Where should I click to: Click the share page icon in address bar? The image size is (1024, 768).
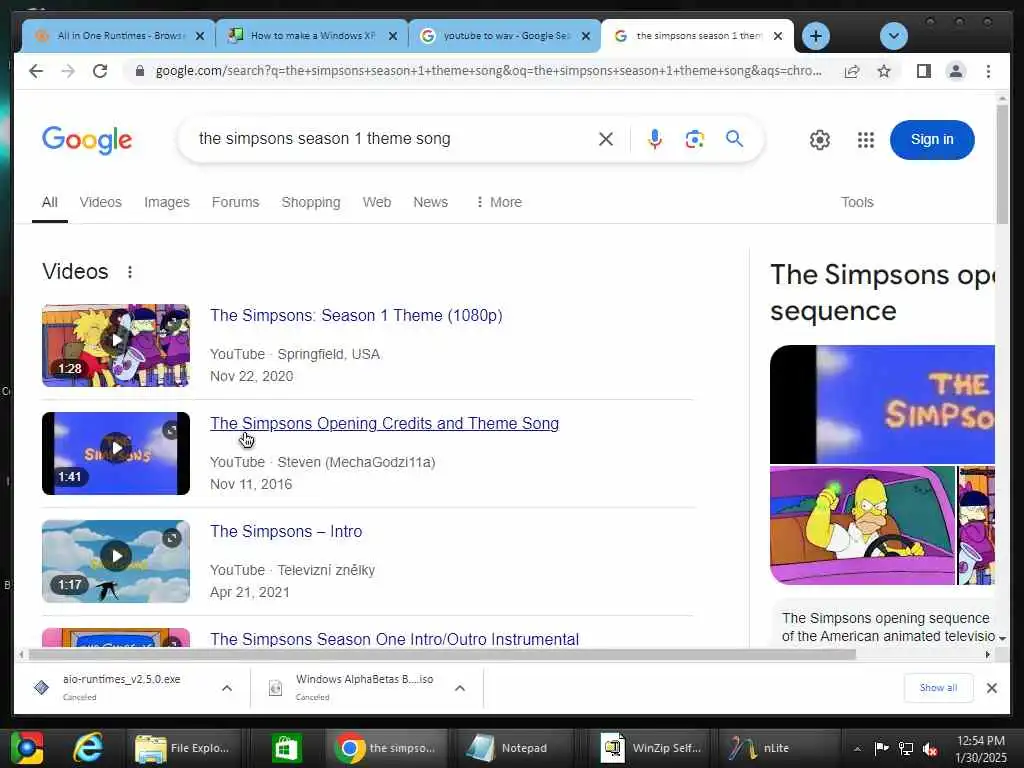click(852, 71)
